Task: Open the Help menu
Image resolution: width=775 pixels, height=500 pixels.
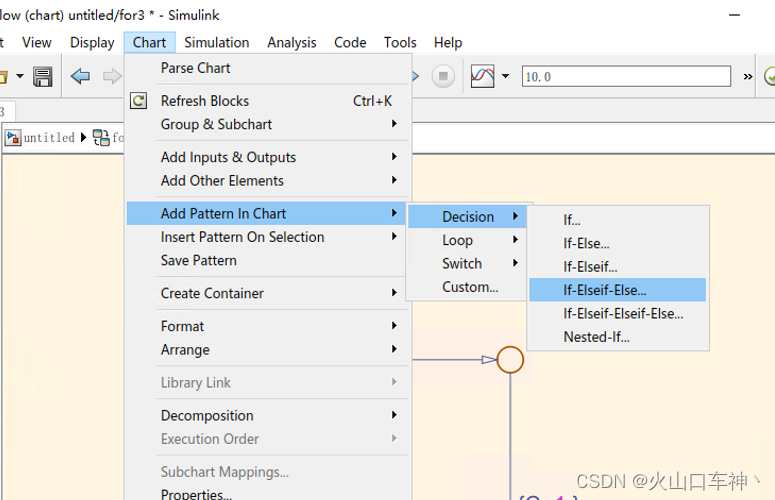Action: pyautogui.click(x=448, y=42)
